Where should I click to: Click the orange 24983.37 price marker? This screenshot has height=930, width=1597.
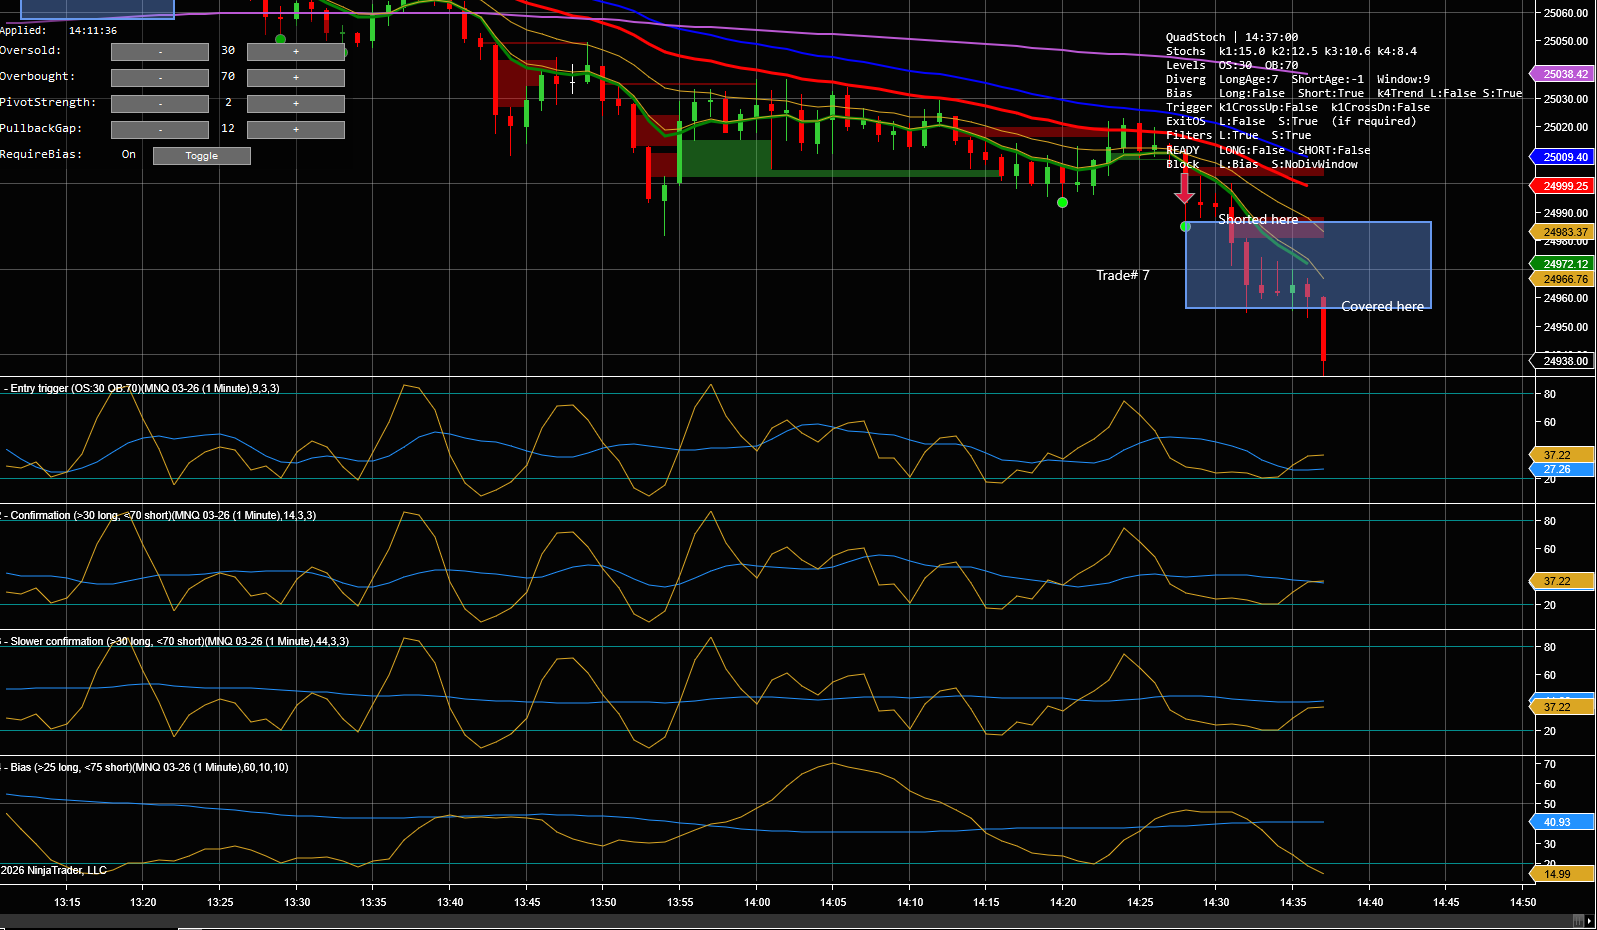coord(1563,232)
